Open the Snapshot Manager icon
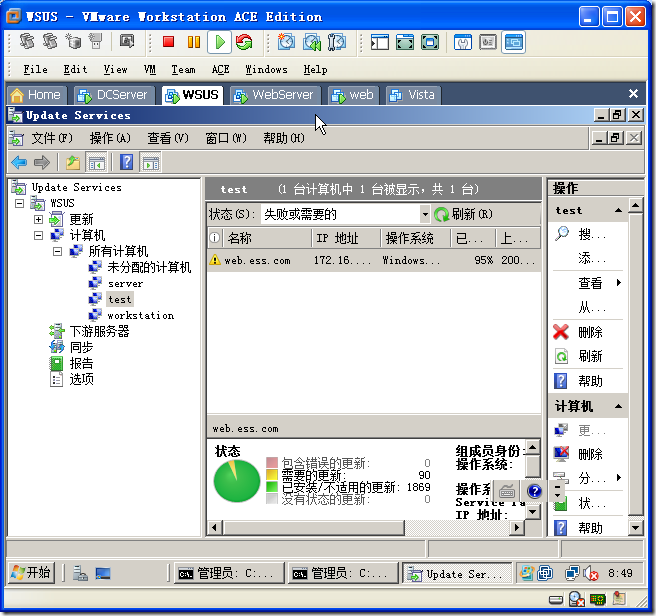The height and width of the screenshot is (616, 656). tap(337, 42)
